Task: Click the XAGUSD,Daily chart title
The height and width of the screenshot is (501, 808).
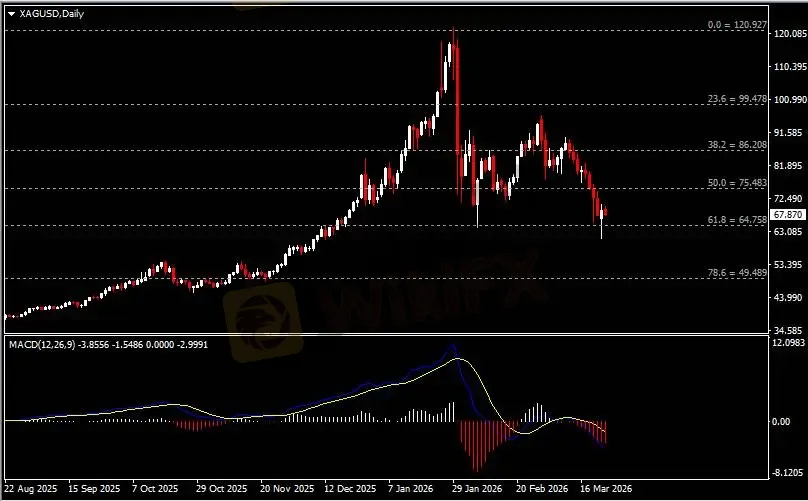Action: 52,14
